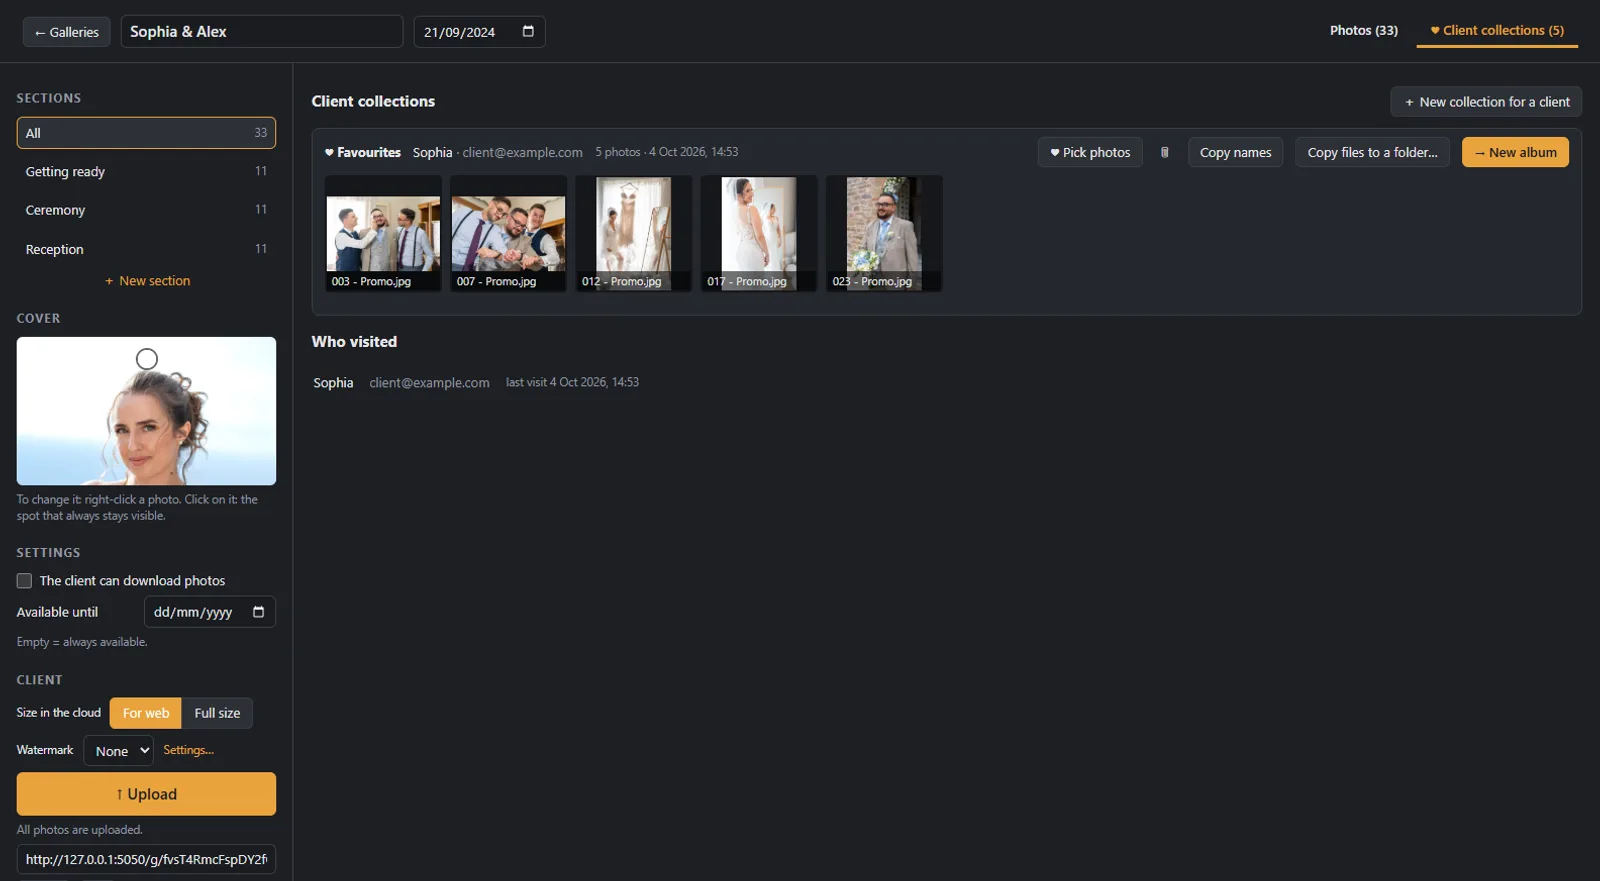
Task: Open the Watermark dropdown
Action: click(119, 751)
